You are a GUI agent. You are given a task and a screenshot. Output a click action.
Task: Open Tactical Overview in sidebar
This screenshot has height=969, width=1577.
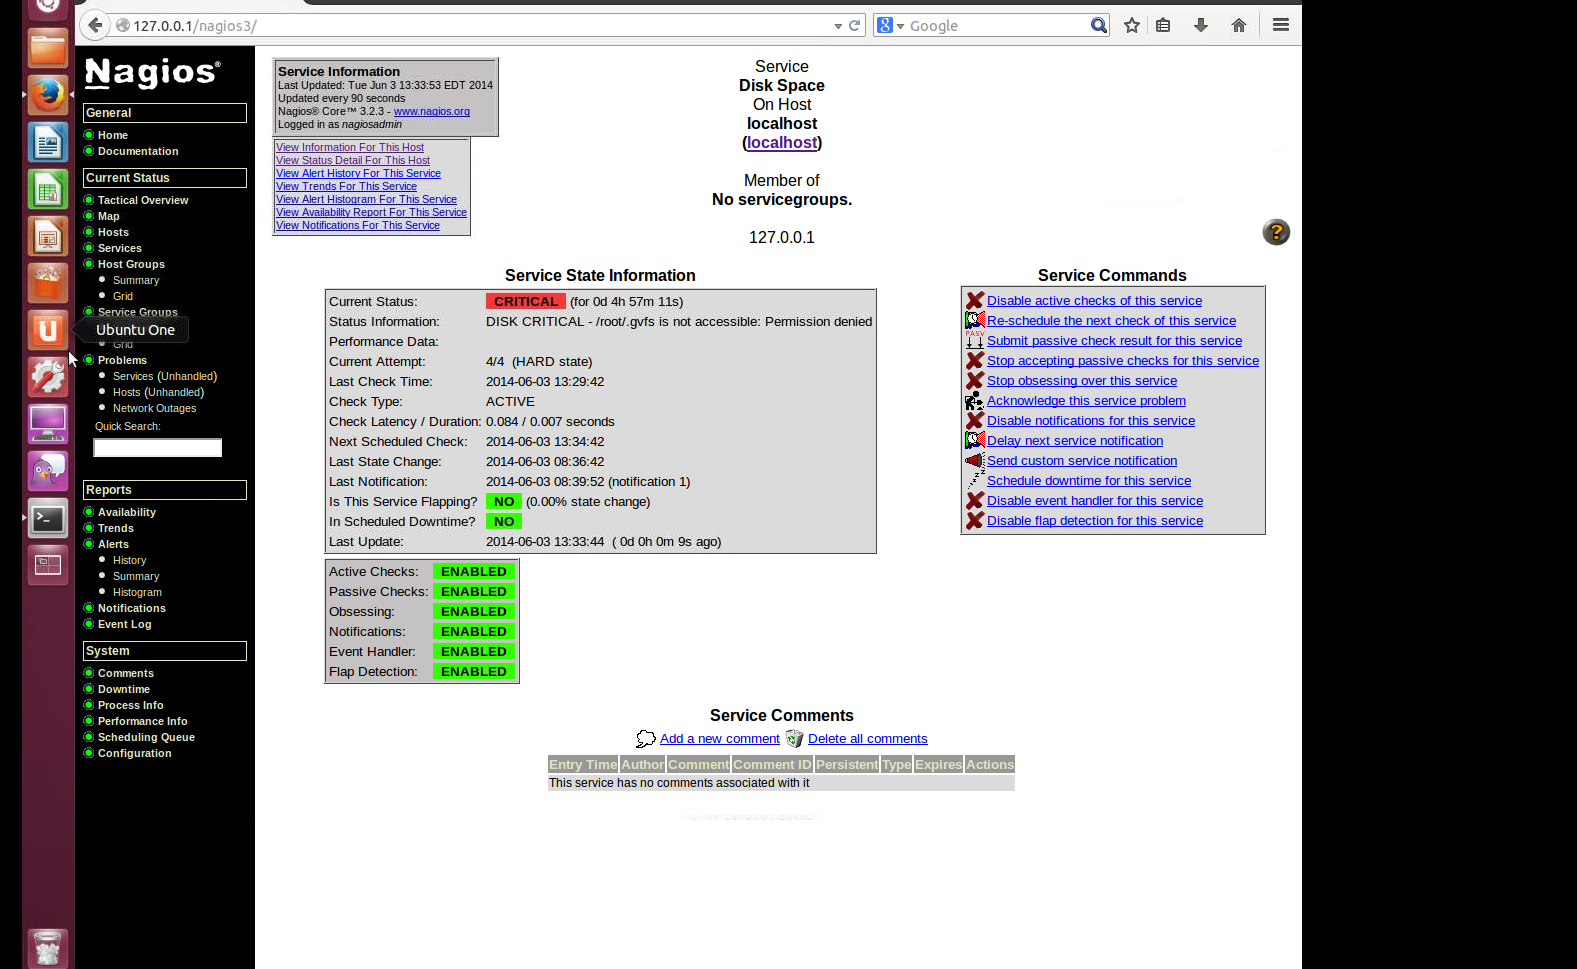tap(143, 200)
